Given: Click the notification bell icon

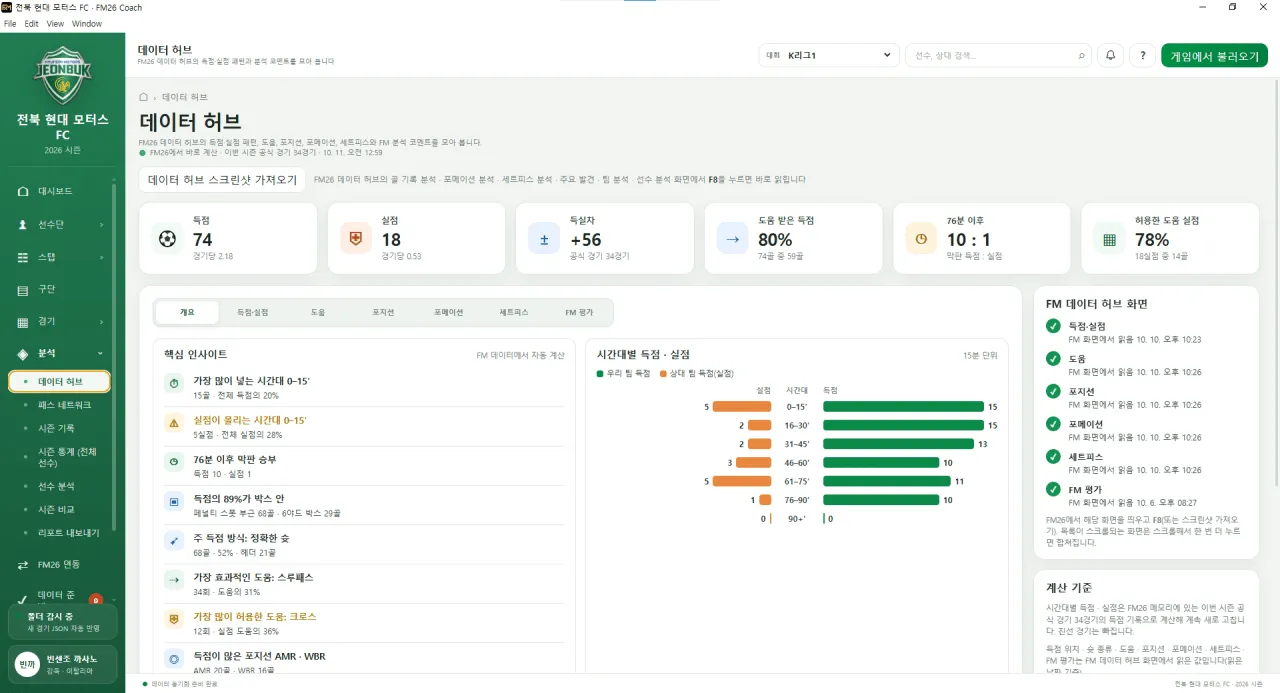Looking at the screenshot, I should [x=1110, y=56].
